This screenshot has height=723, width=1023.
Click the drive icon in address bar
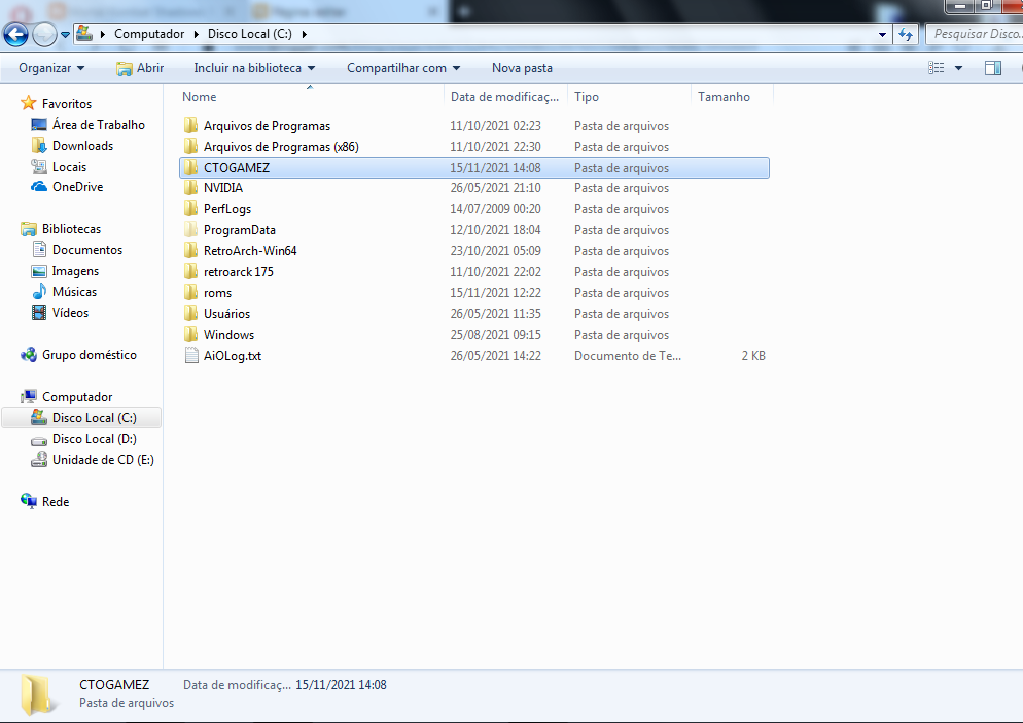click(85, 33)
